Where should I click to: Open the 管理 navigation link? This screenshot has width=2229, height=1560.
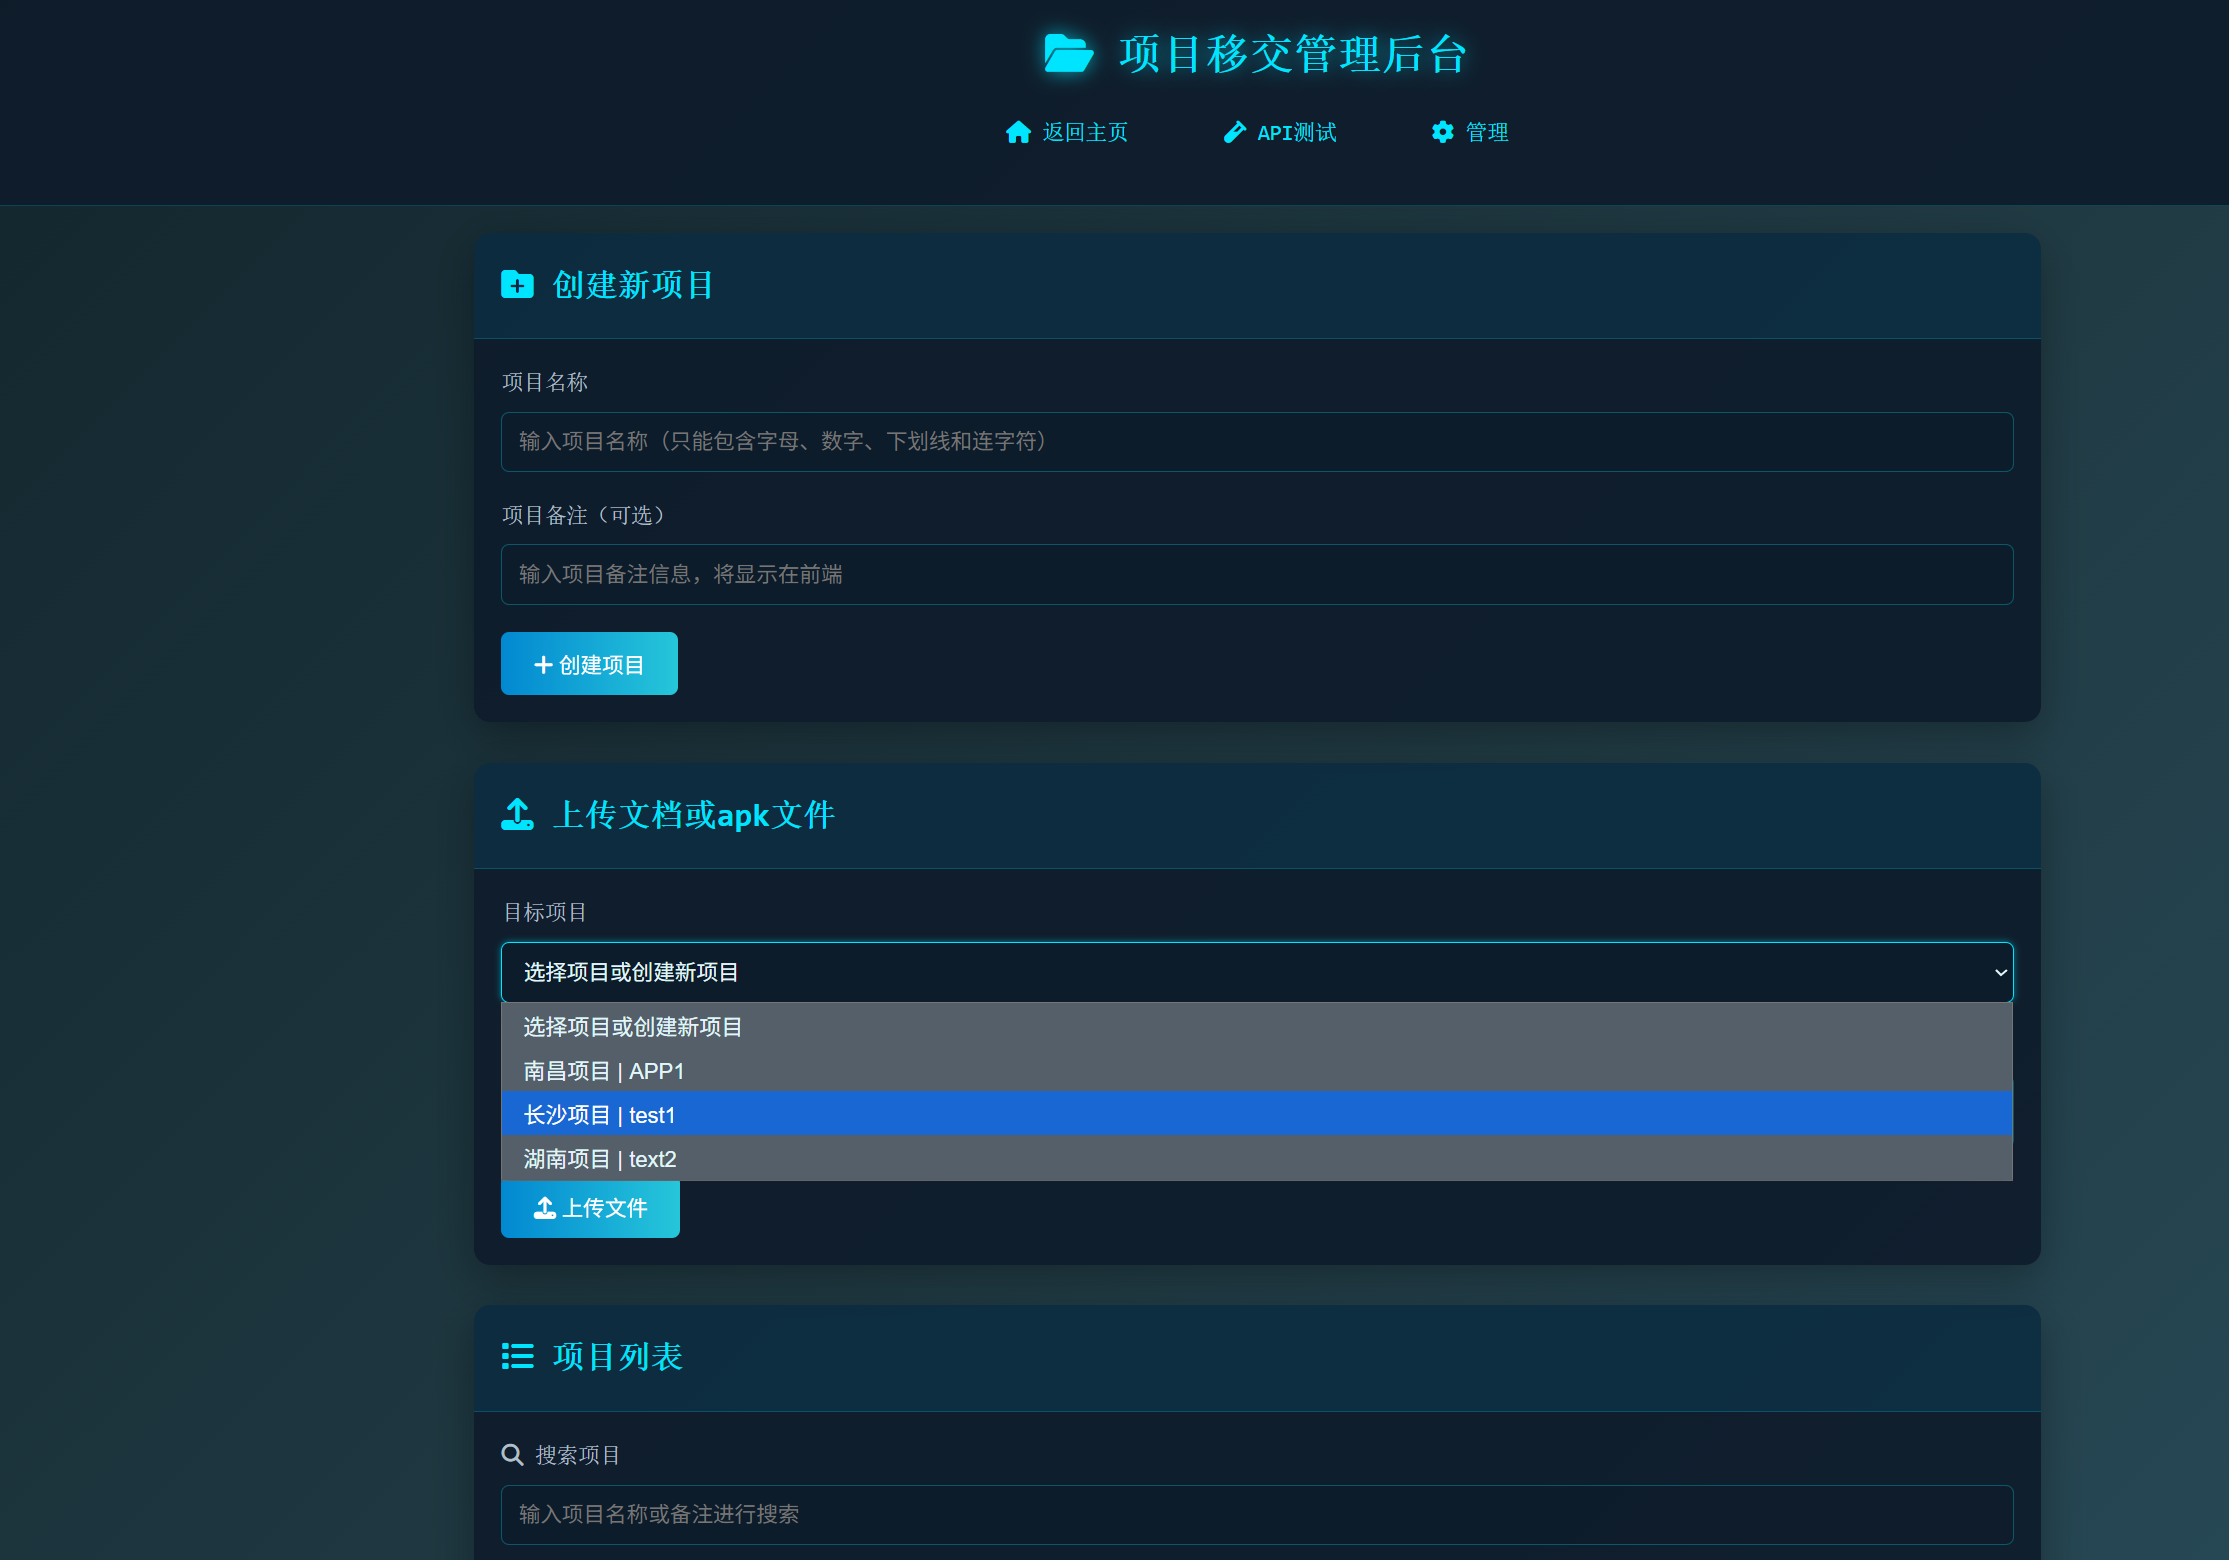point(1486,132)
